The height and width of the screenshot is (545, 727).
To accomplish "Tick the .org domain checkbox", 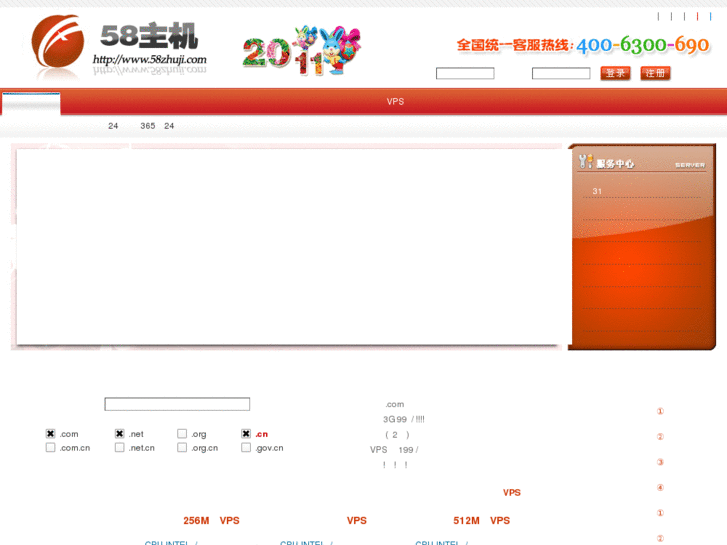I will pyautogui.click(x=182, y=434).
